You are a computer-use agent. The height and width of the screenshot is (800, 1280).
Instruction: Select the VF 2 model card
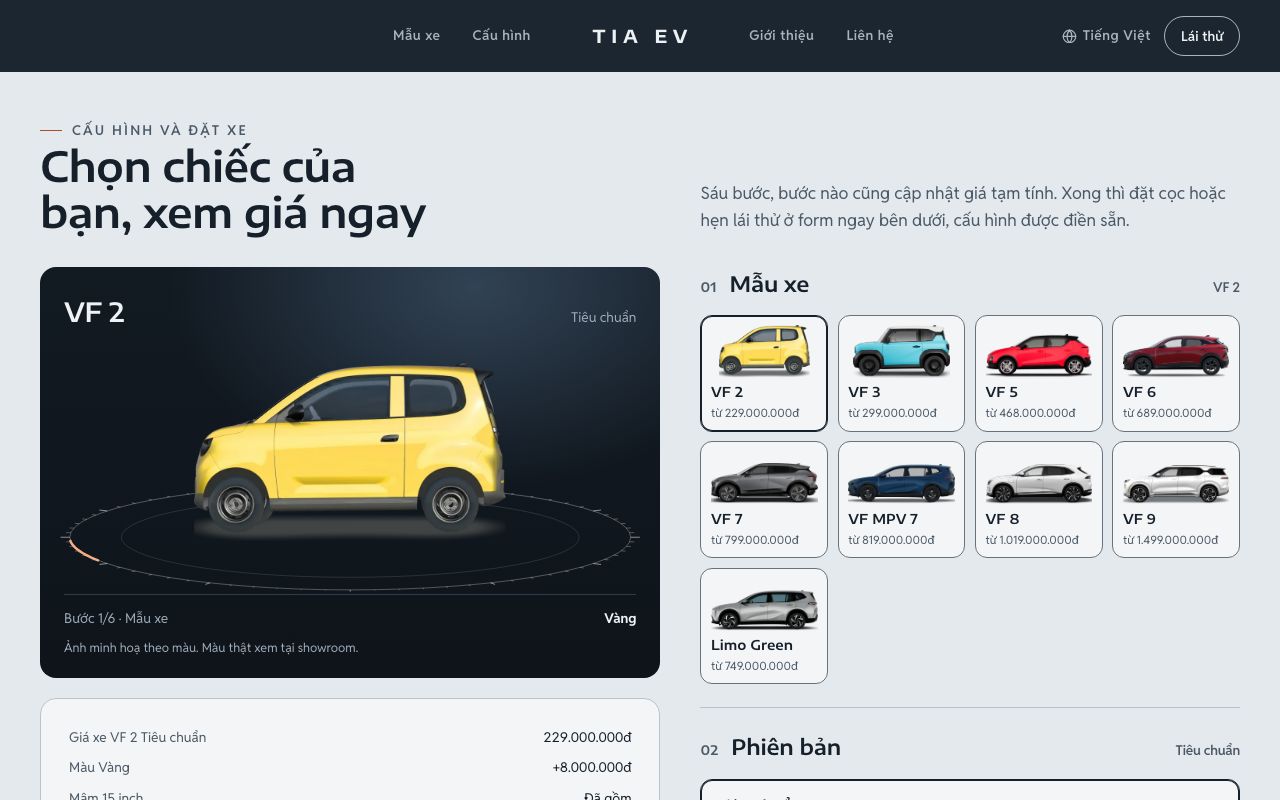(x=764, y=373)
